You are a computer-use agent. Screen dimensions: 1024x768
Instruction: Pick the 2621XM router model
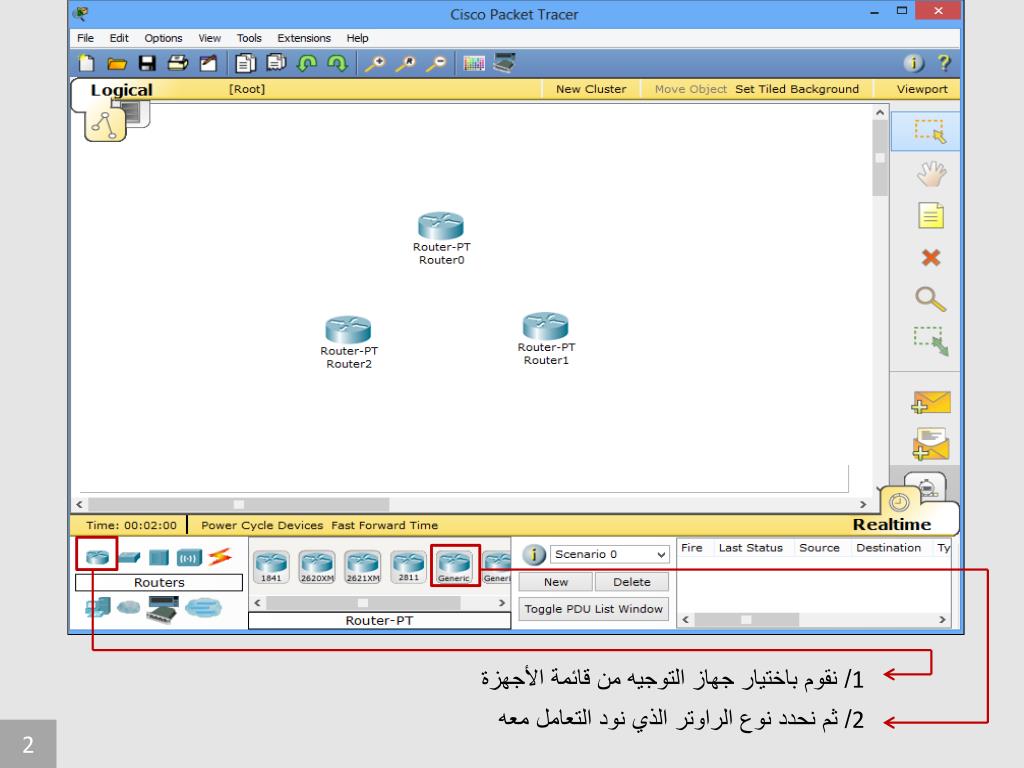(362, 567)
